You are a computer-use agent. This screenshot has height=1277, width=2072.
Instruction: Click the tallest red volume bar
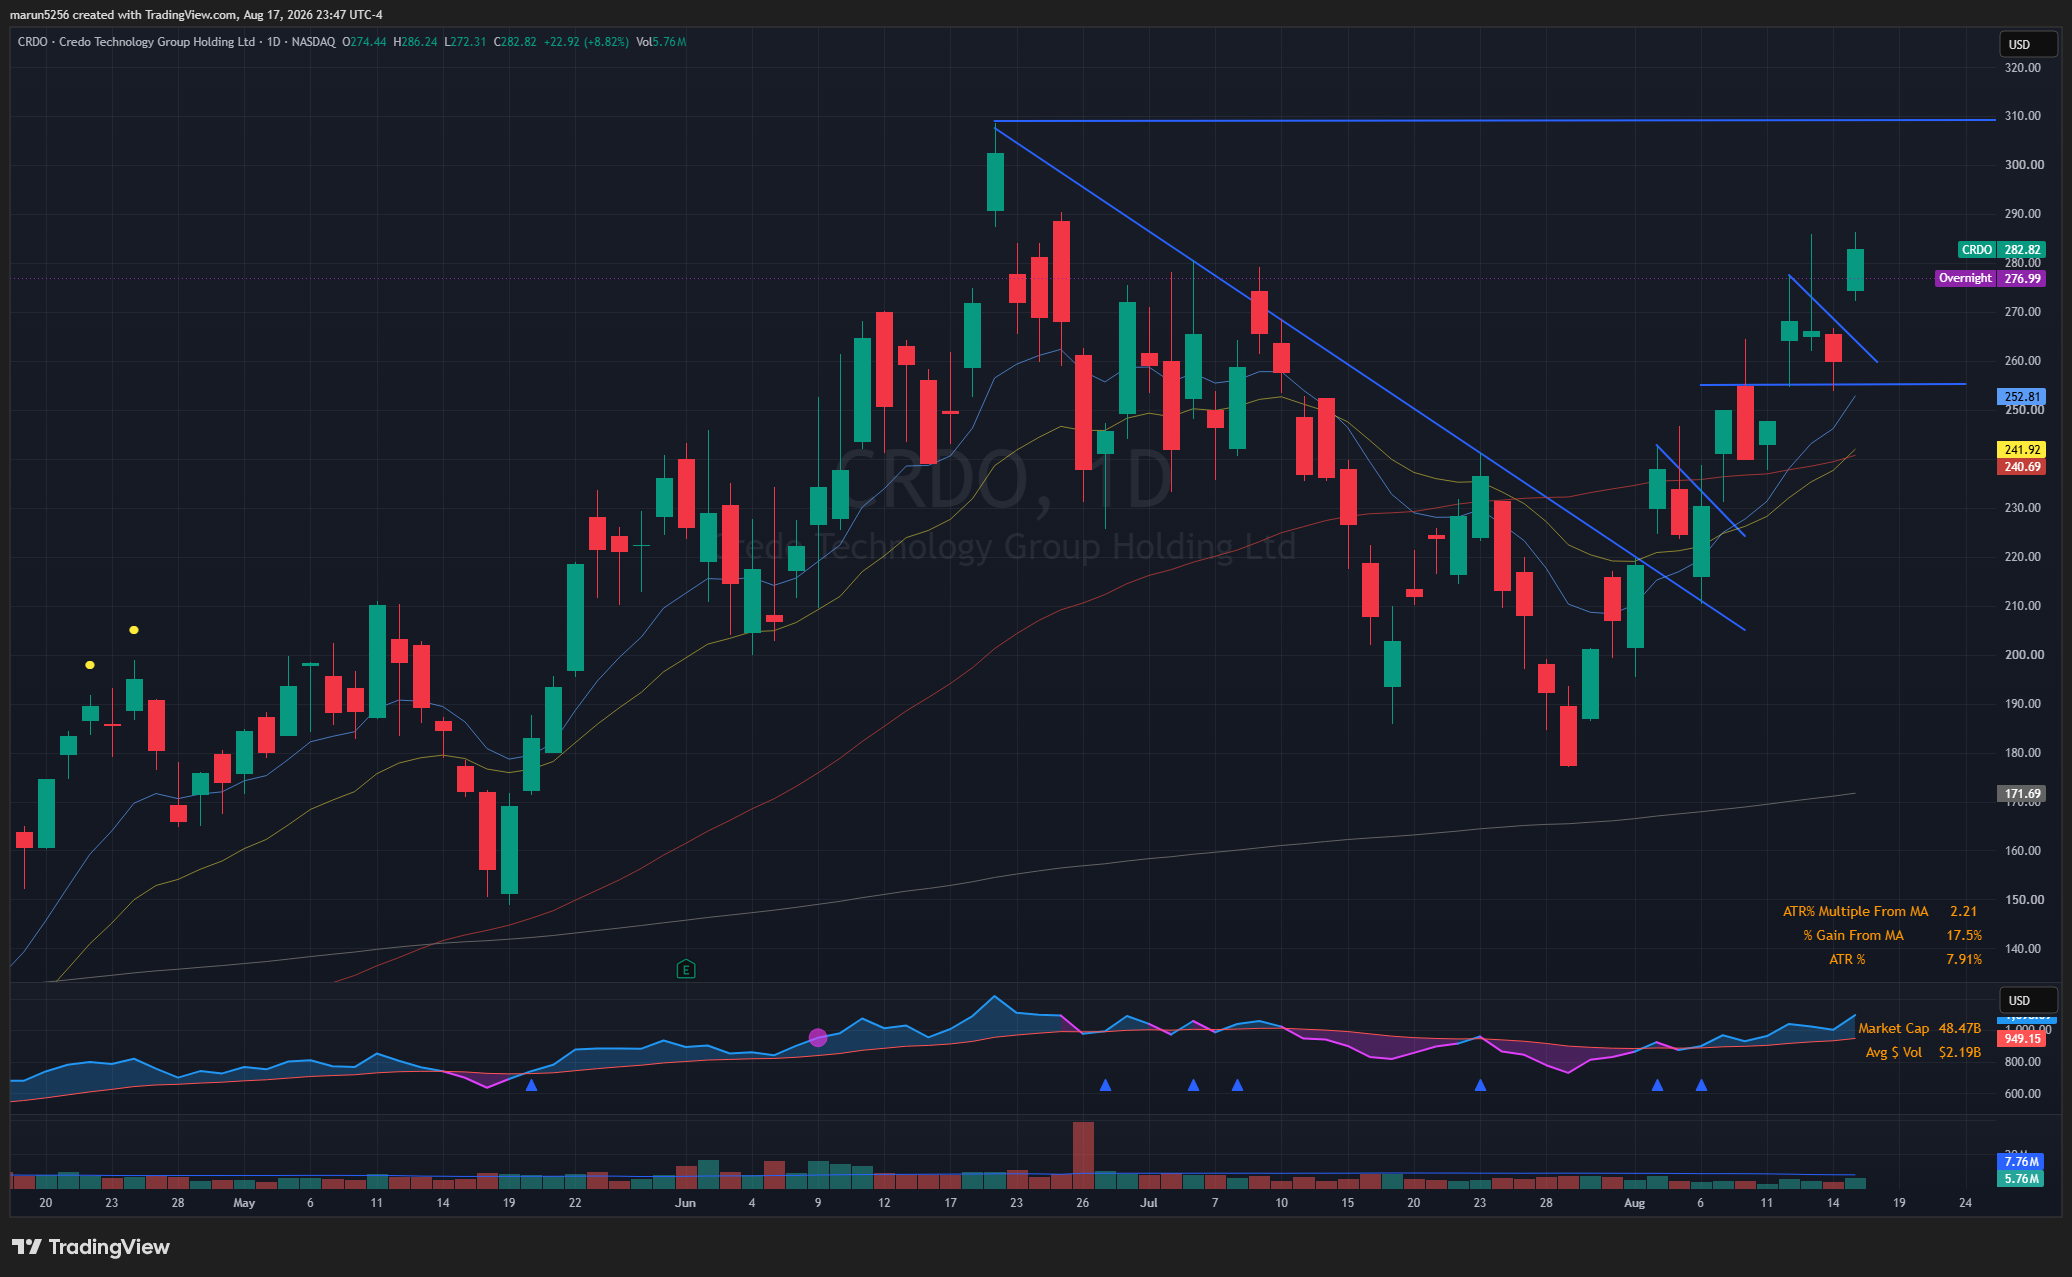(x=1083, y=1155)
